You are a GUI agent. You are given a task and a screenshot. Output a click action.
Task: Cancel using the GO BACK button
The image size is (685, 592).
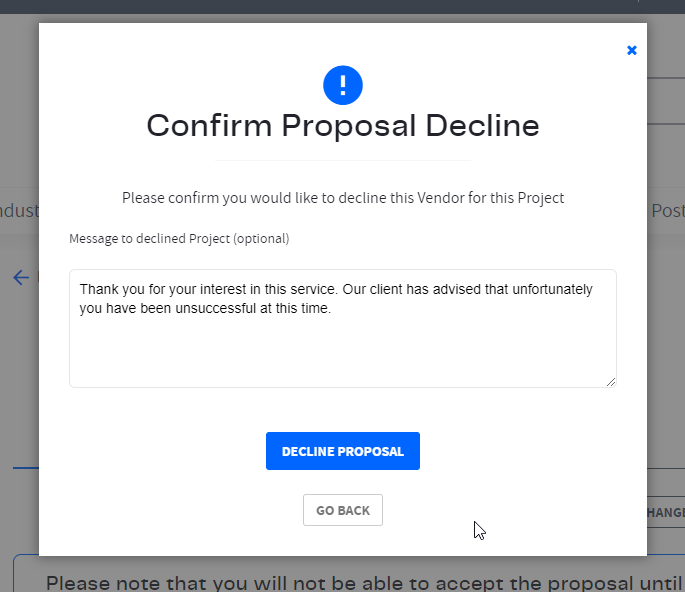343,510
